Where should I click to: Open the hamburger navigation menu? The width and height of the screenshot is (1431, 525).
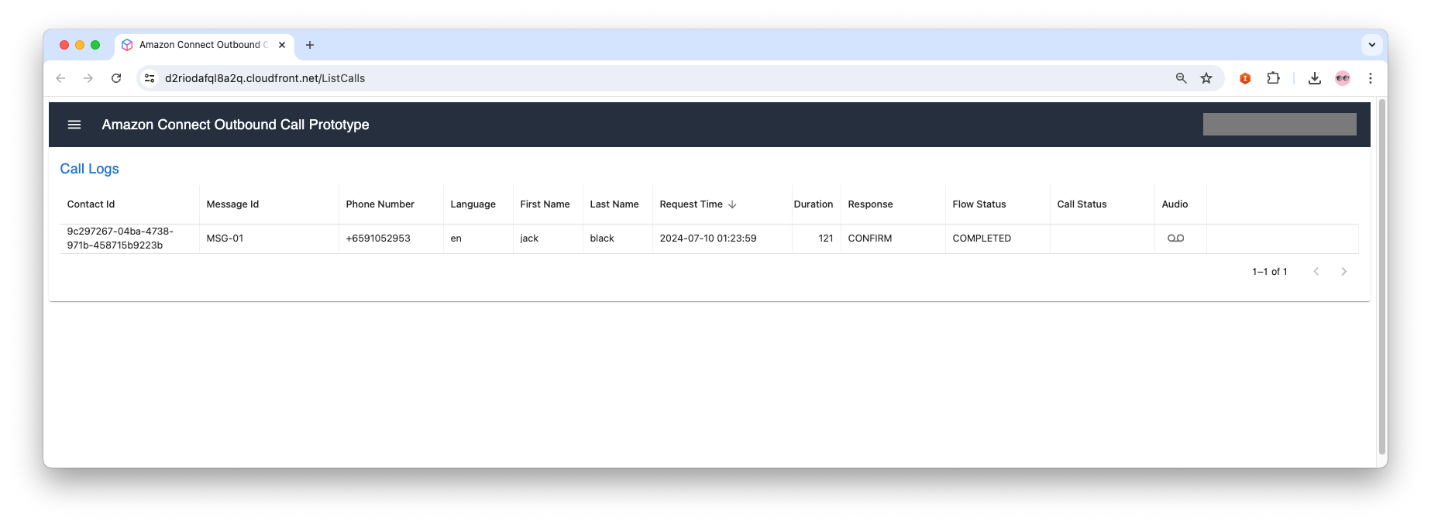coord(74,125)
